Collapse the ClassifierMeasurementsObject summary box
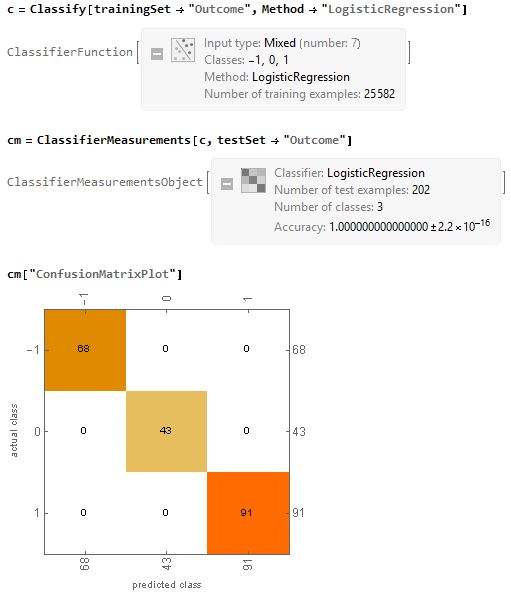Screen dimensions: 511x595 pos(227,184)
